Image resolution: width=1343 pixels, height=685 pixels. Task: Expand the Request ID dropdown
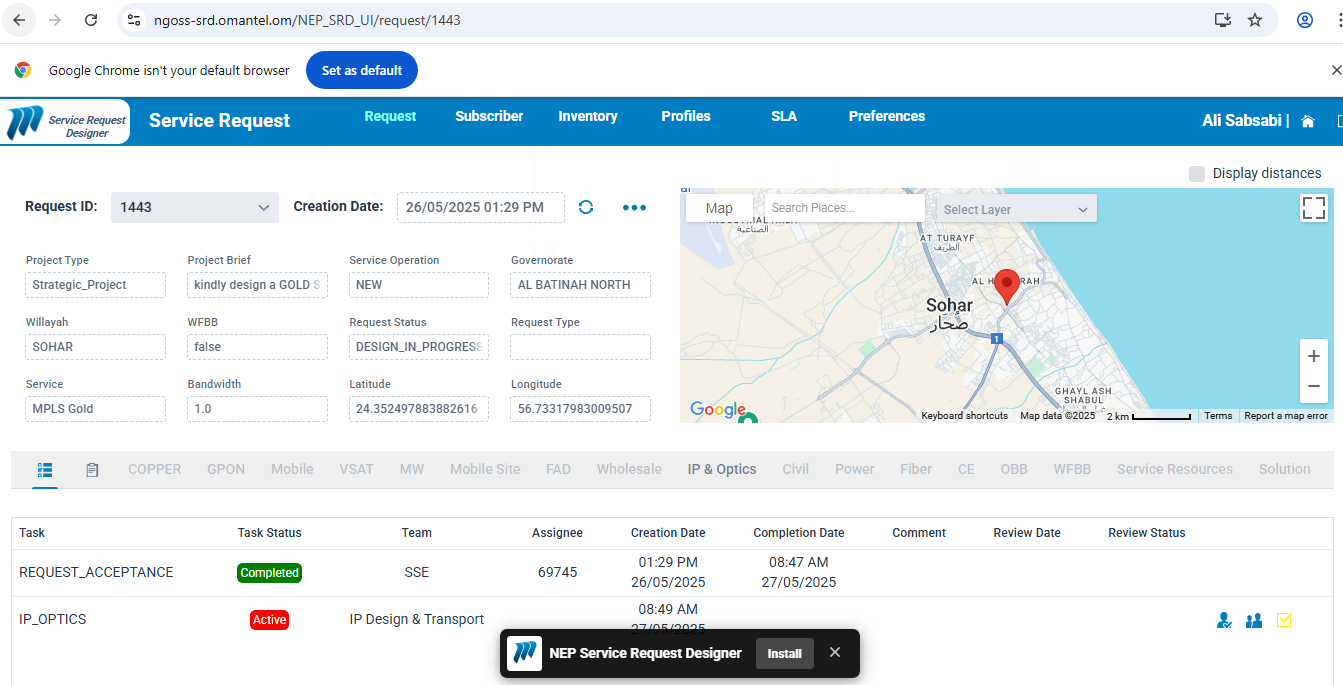coord(194,207)
